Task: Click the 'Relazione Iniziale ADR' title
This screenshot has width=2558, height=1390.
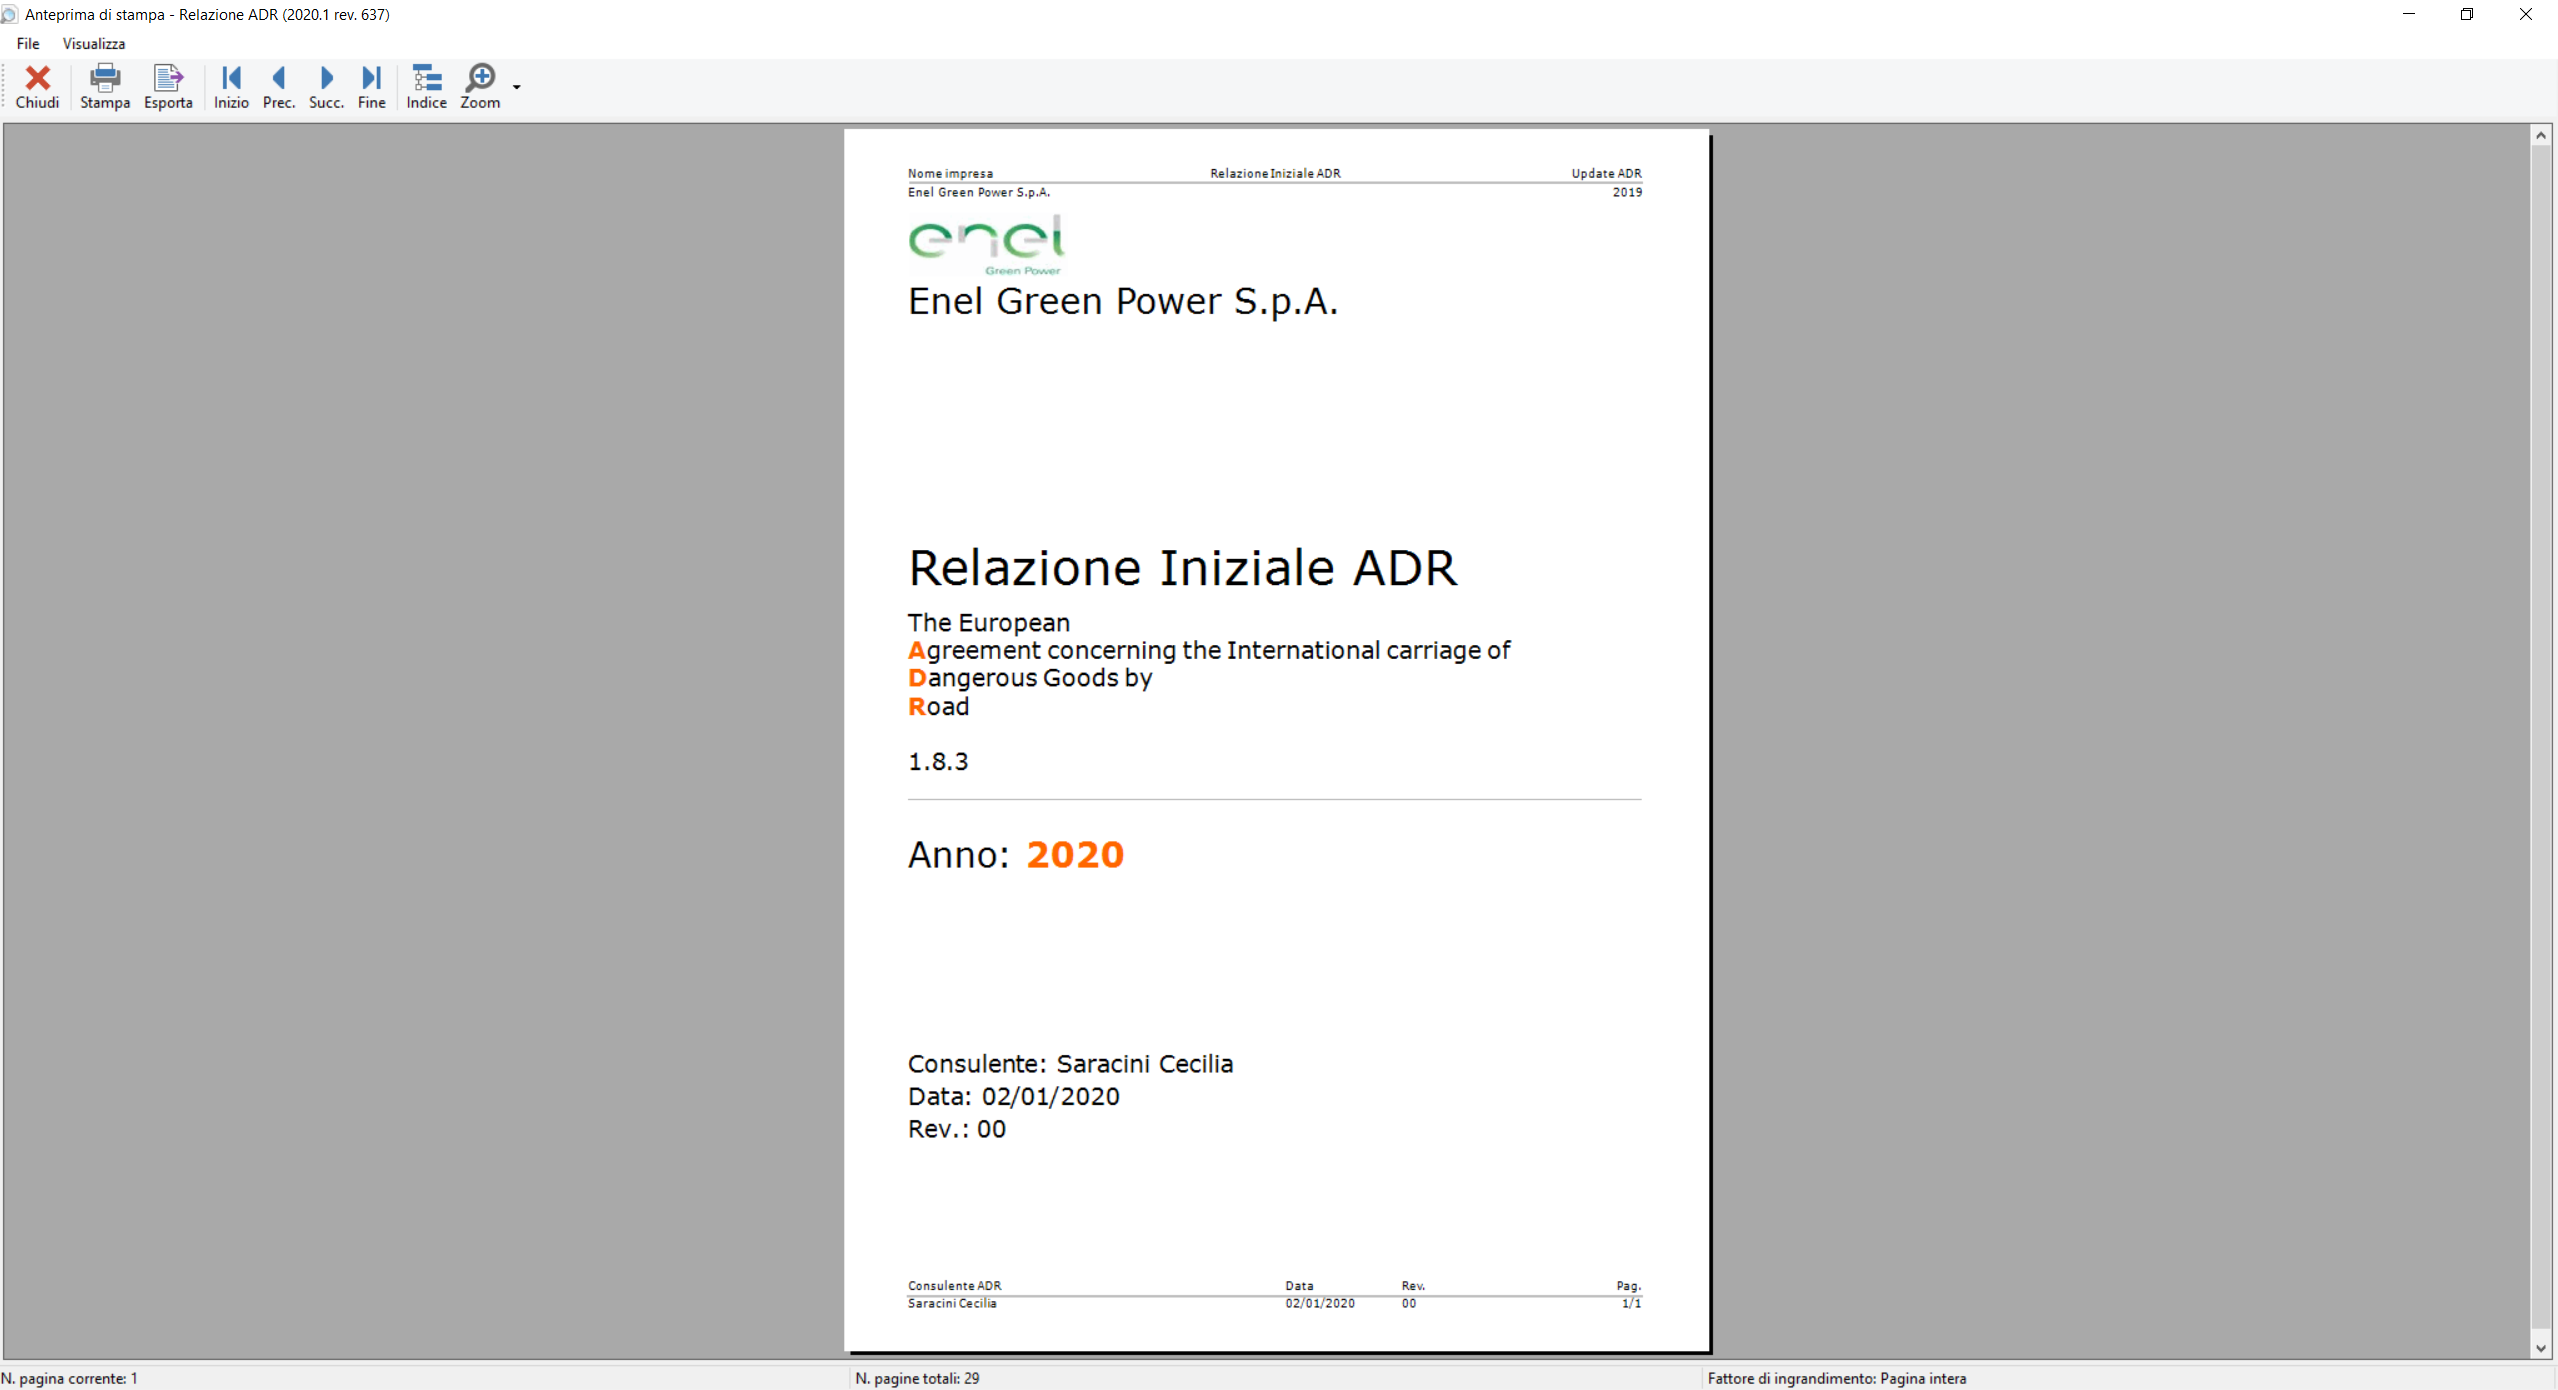Action: (1183, 568)
